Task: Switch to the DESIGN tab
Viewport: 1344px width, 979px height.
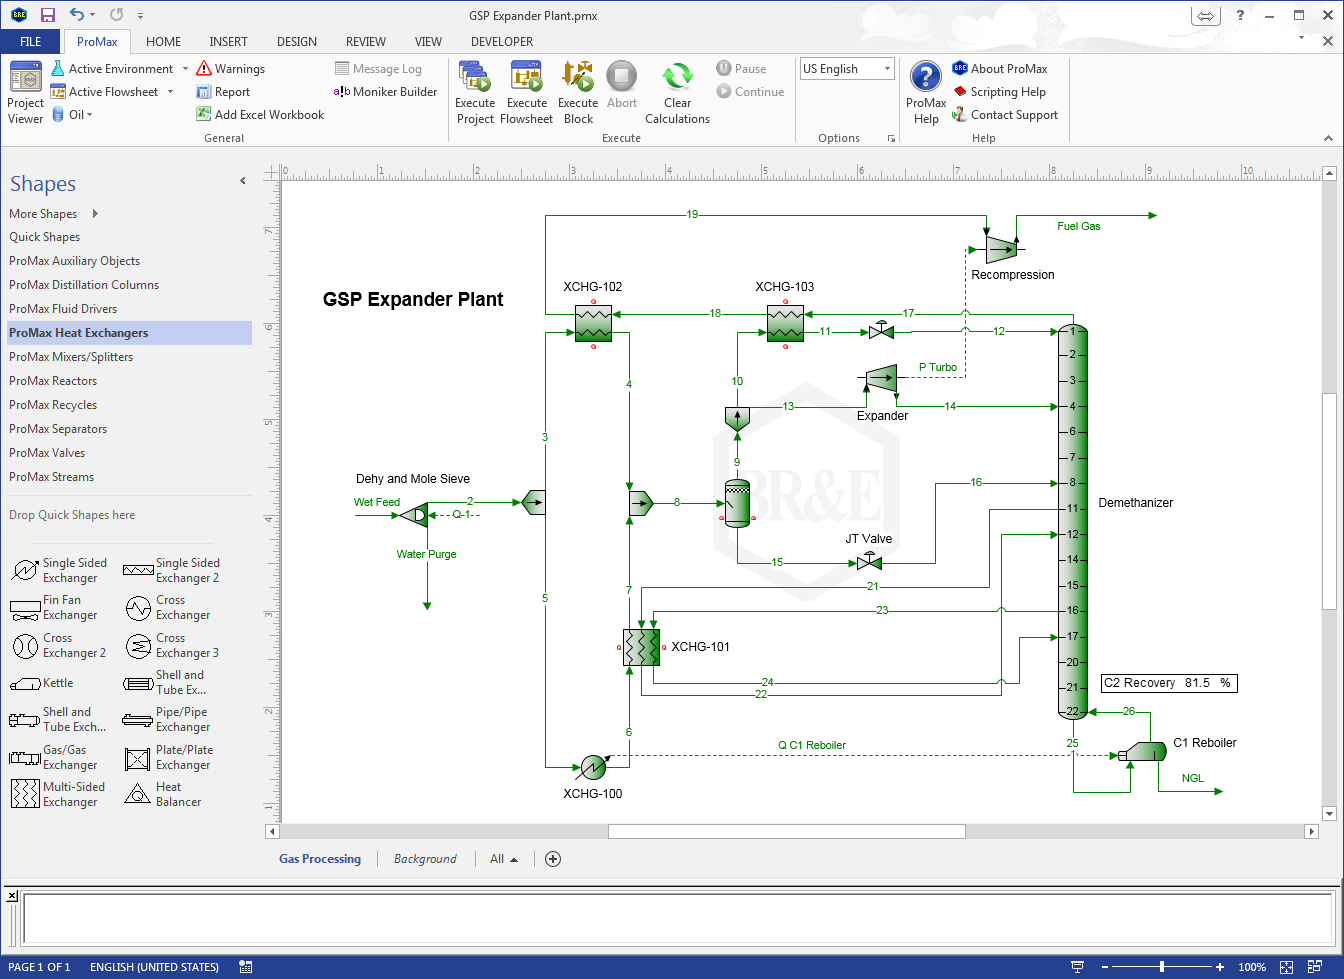Action: (x=297, y=42)
